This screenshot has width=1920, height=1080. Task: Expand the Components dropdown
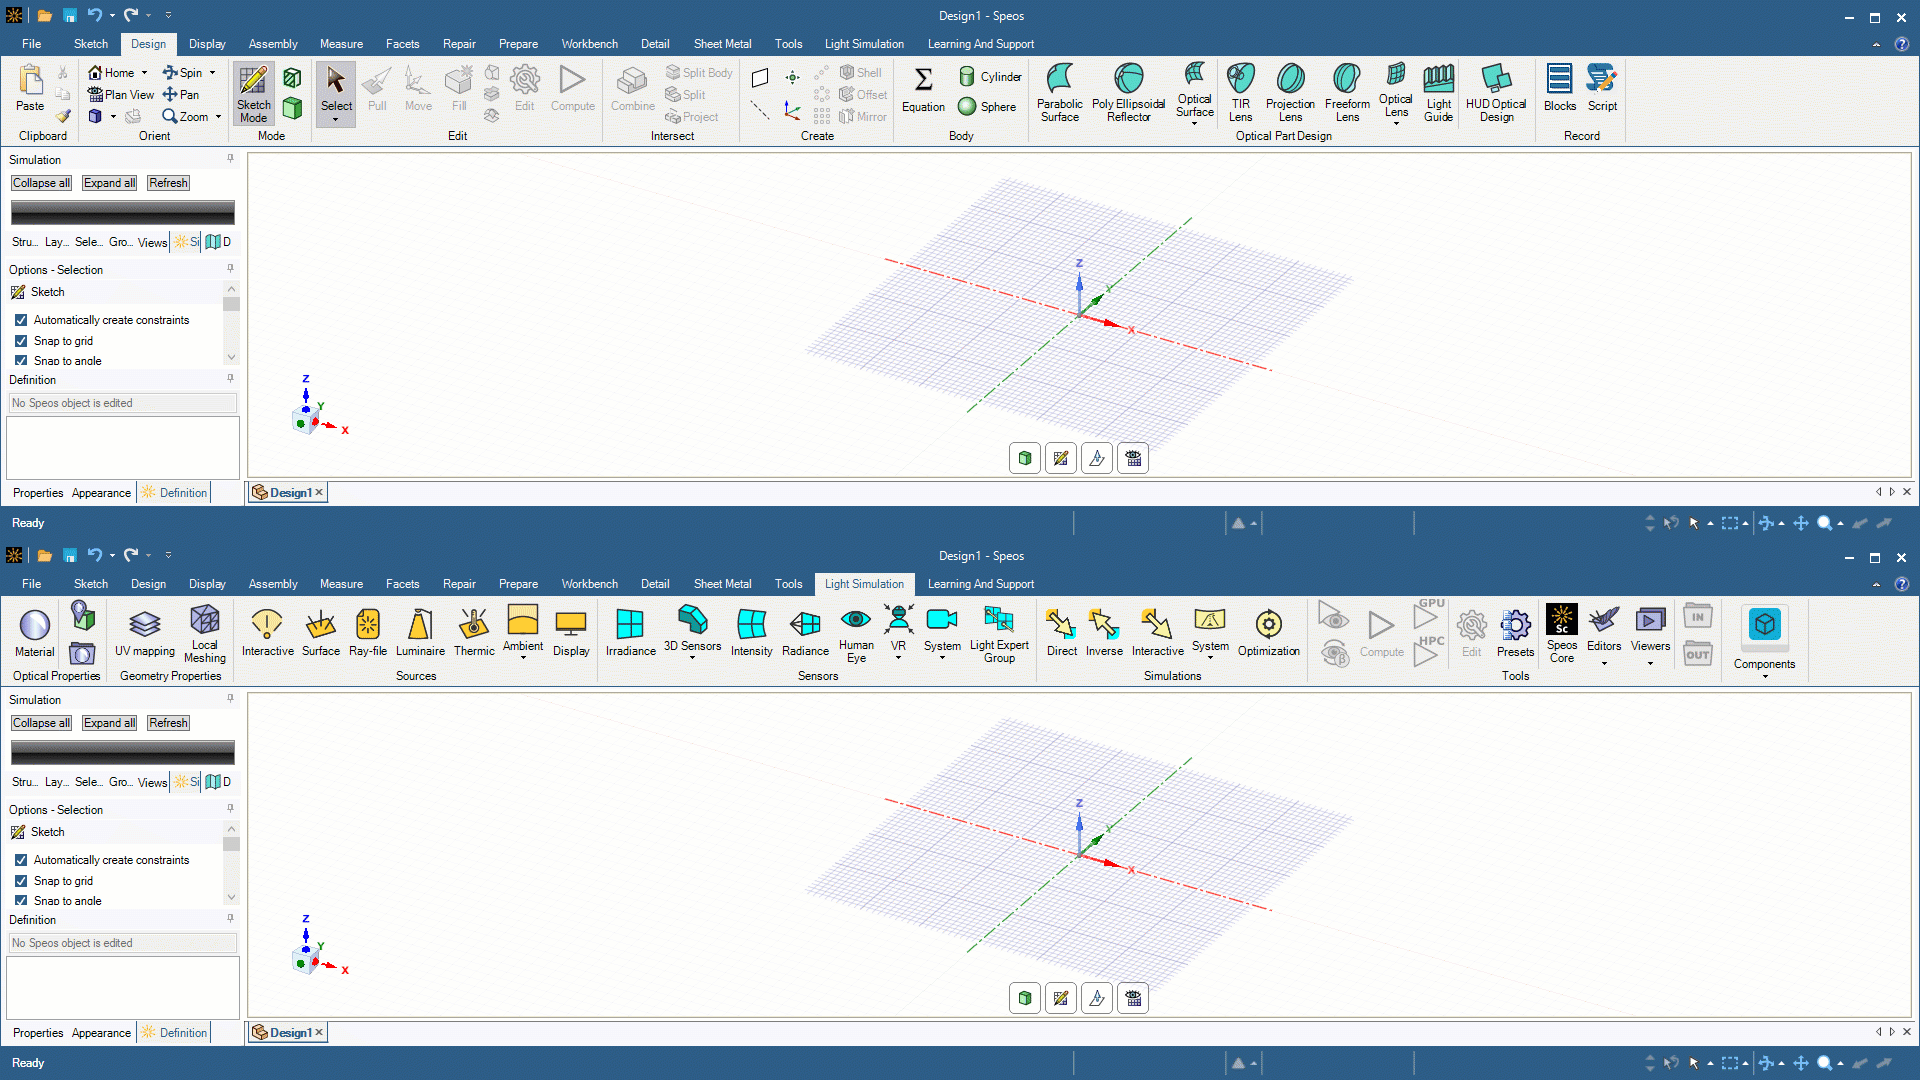pyautogui.click(x=1765, y=678)
